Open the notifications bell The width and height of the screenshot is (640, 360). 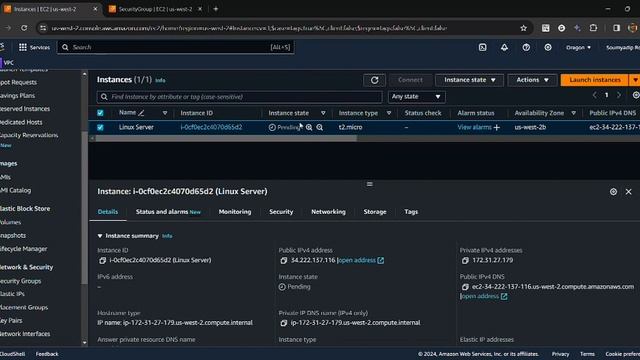(504, 47)
